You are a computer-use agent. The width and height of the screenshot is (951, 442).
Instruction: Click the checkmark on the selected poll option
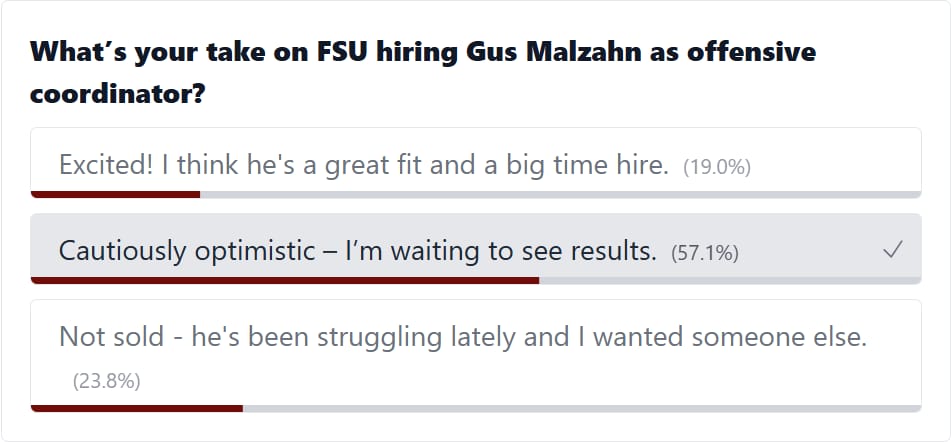[x=892, y=252]
